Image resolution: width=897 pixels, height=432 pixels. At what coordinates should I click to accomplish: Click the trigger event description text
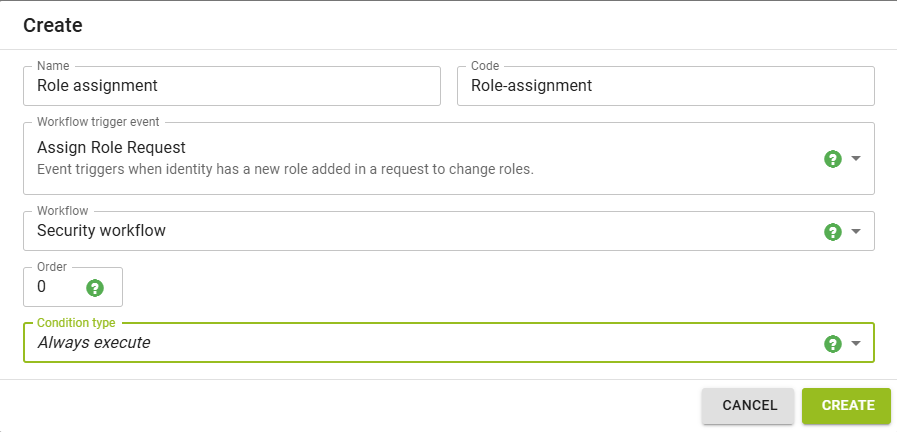(285, 169)
